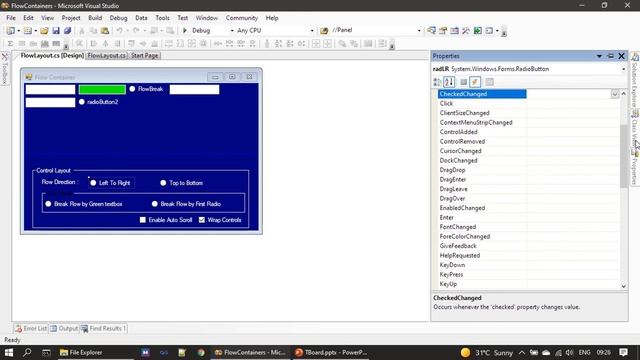This screenshot has height=360, width=640.
Task: Toggle auto-hide pin on Properties panel
Action: [610, 56]
